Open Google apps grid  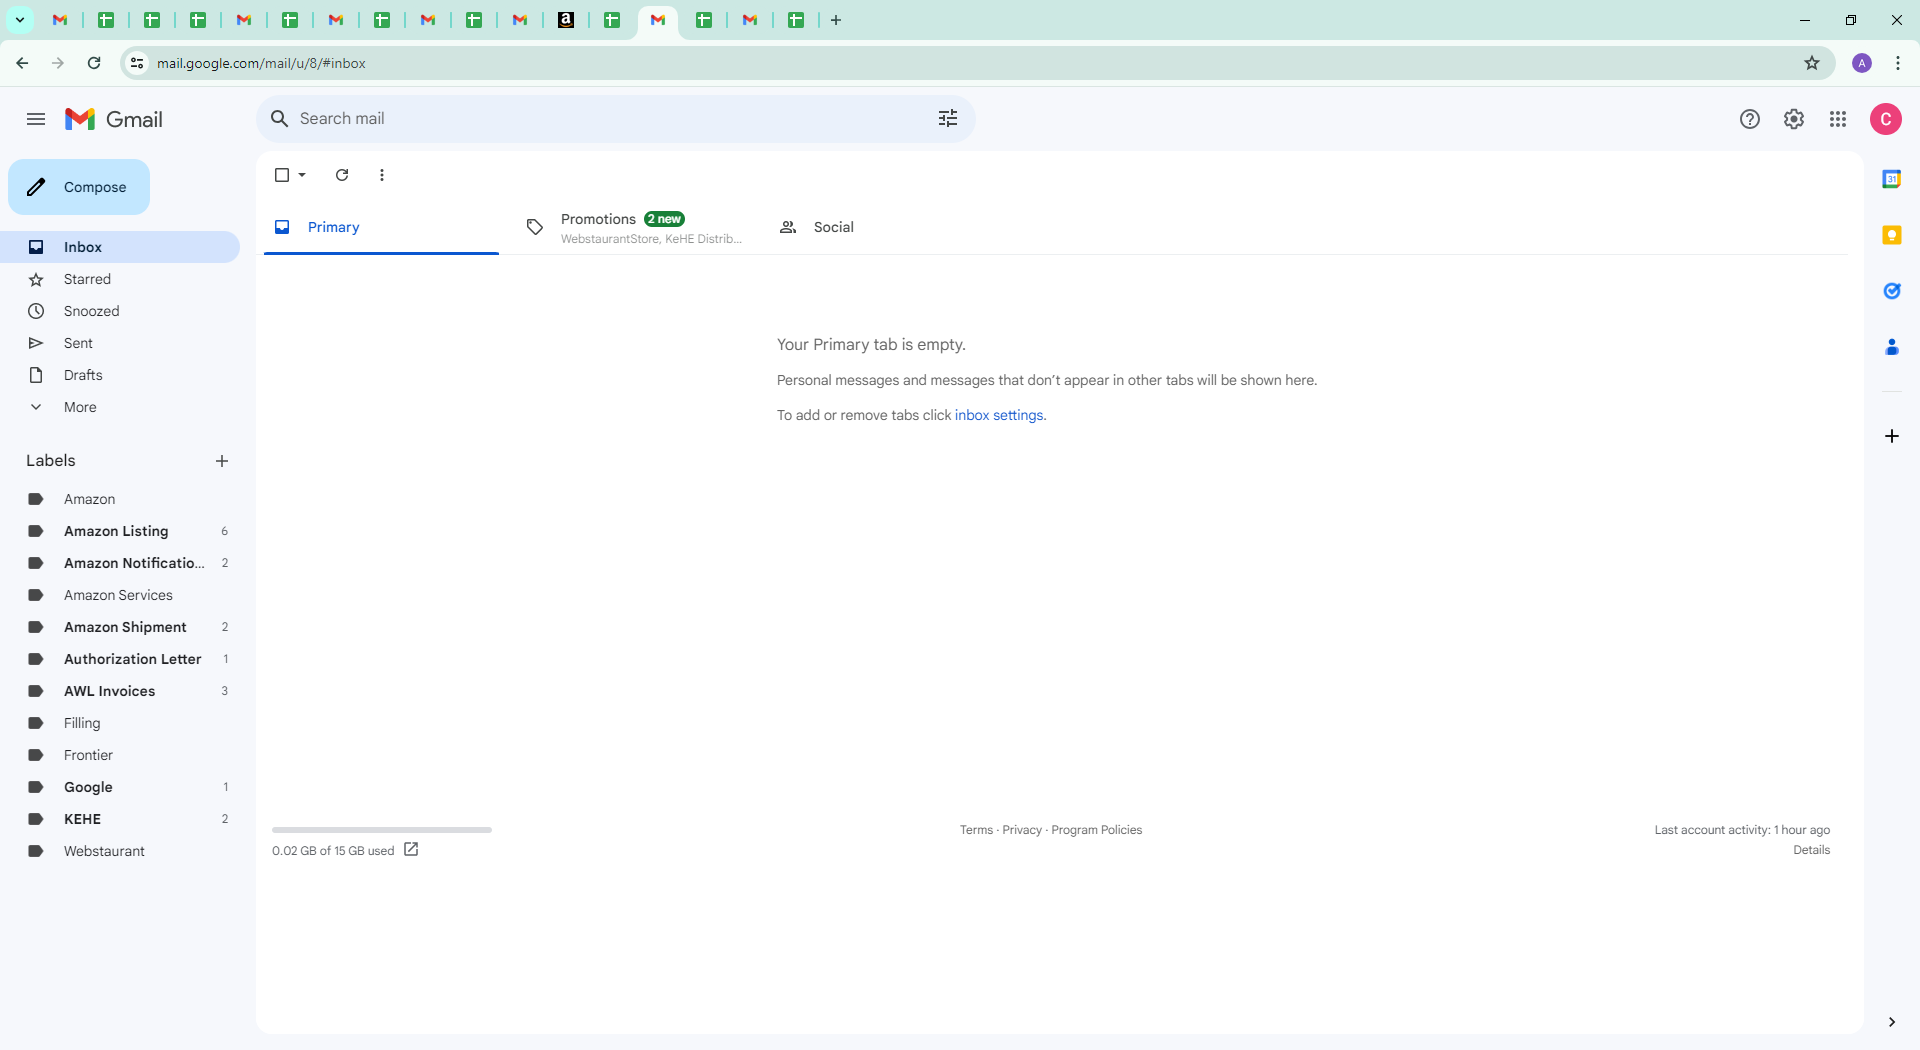click(1838, 119)
